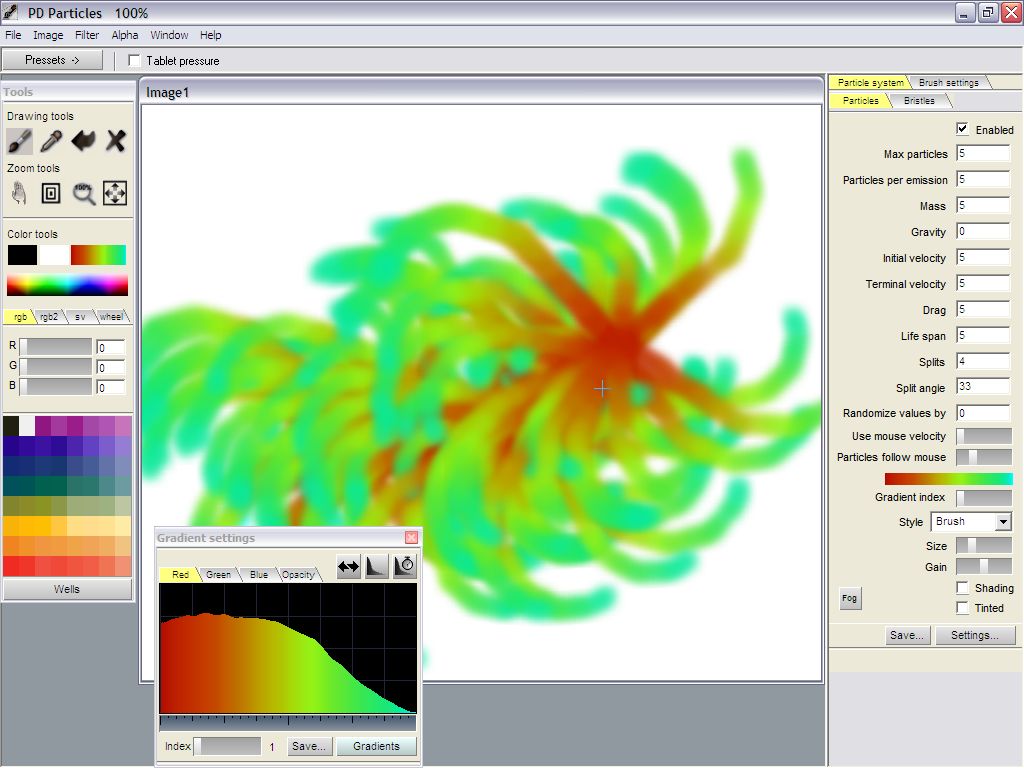Click the four-arrow fit-to-window zoom icon

[115, 193]
